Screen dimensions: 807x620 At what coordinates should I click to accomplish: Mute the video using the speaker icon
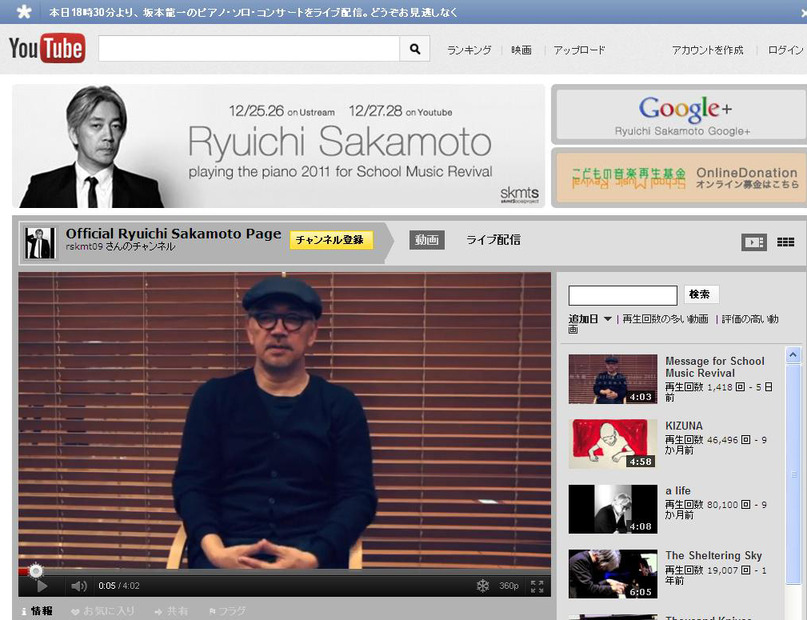(x=79, y=586)
